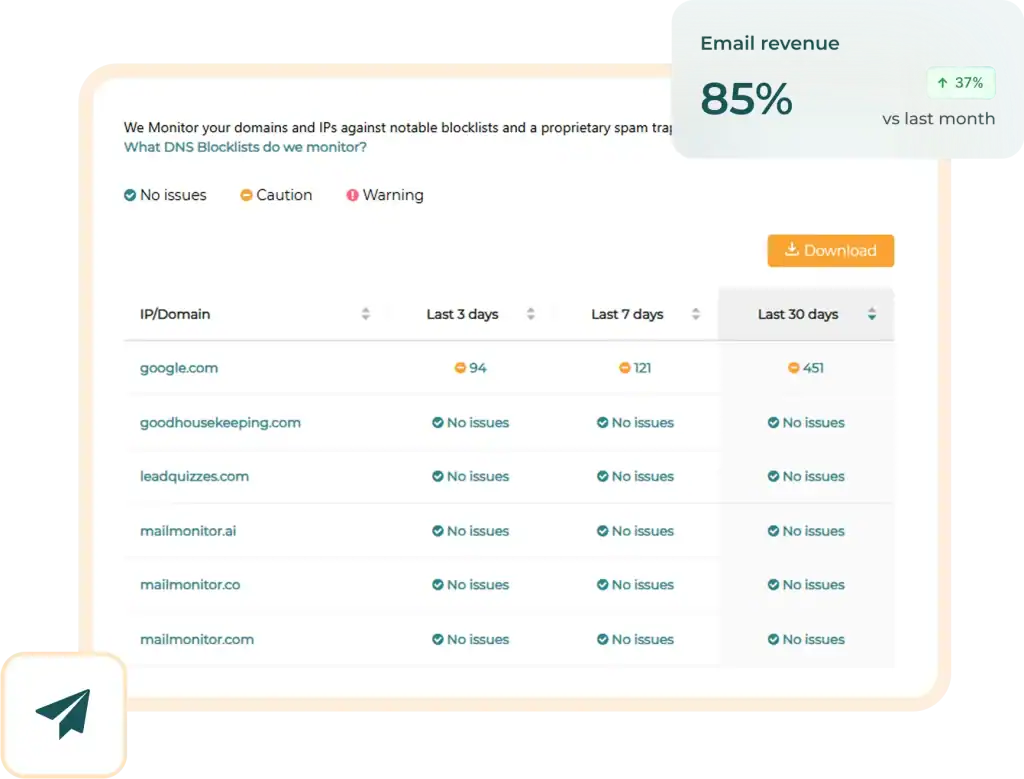
Task: Toggle the Warning legend filter
Action: (385, 195)
